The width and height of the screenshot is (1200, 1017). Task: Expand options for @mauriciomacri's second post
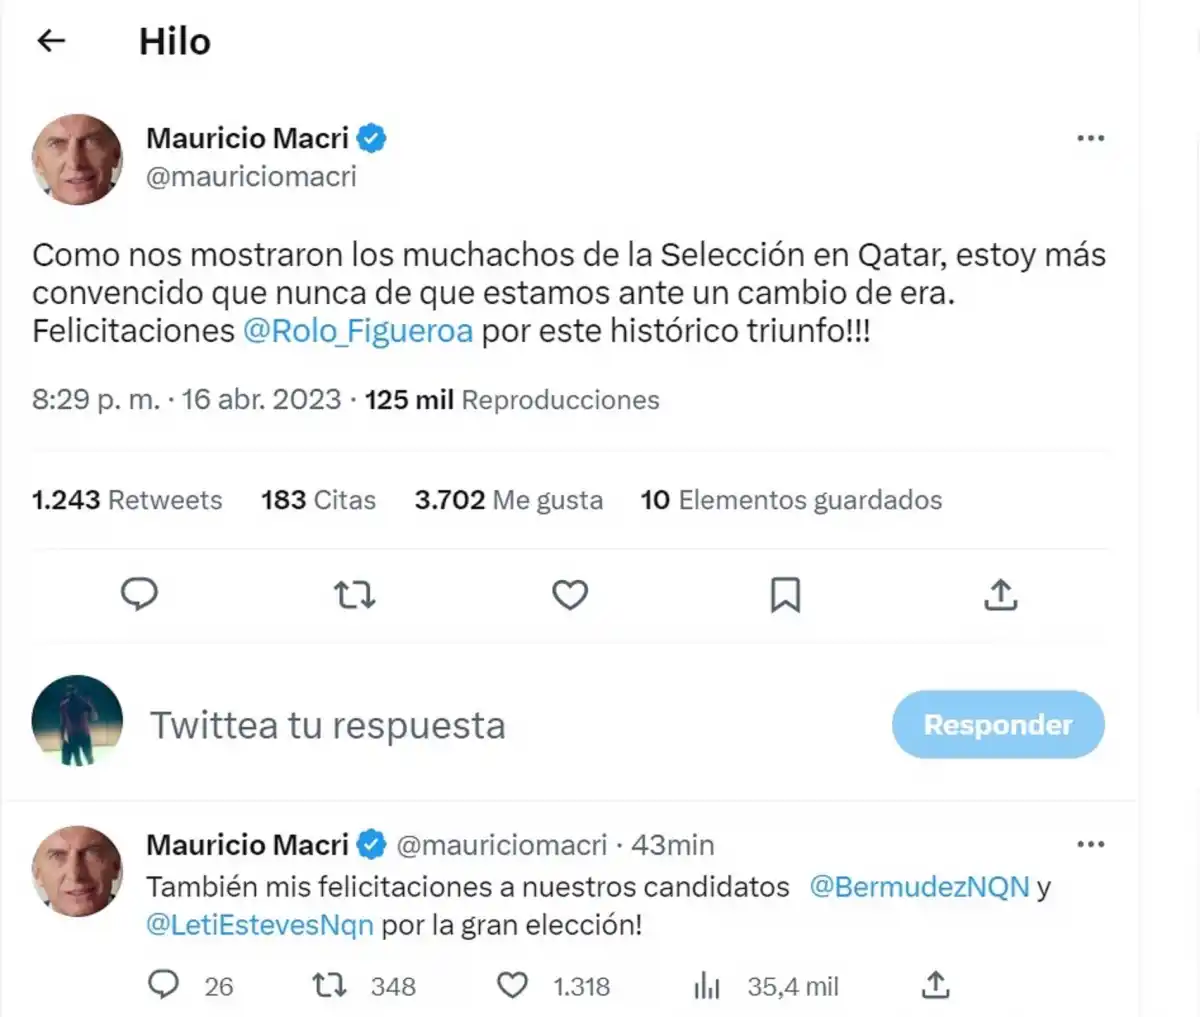(1091, 845)
